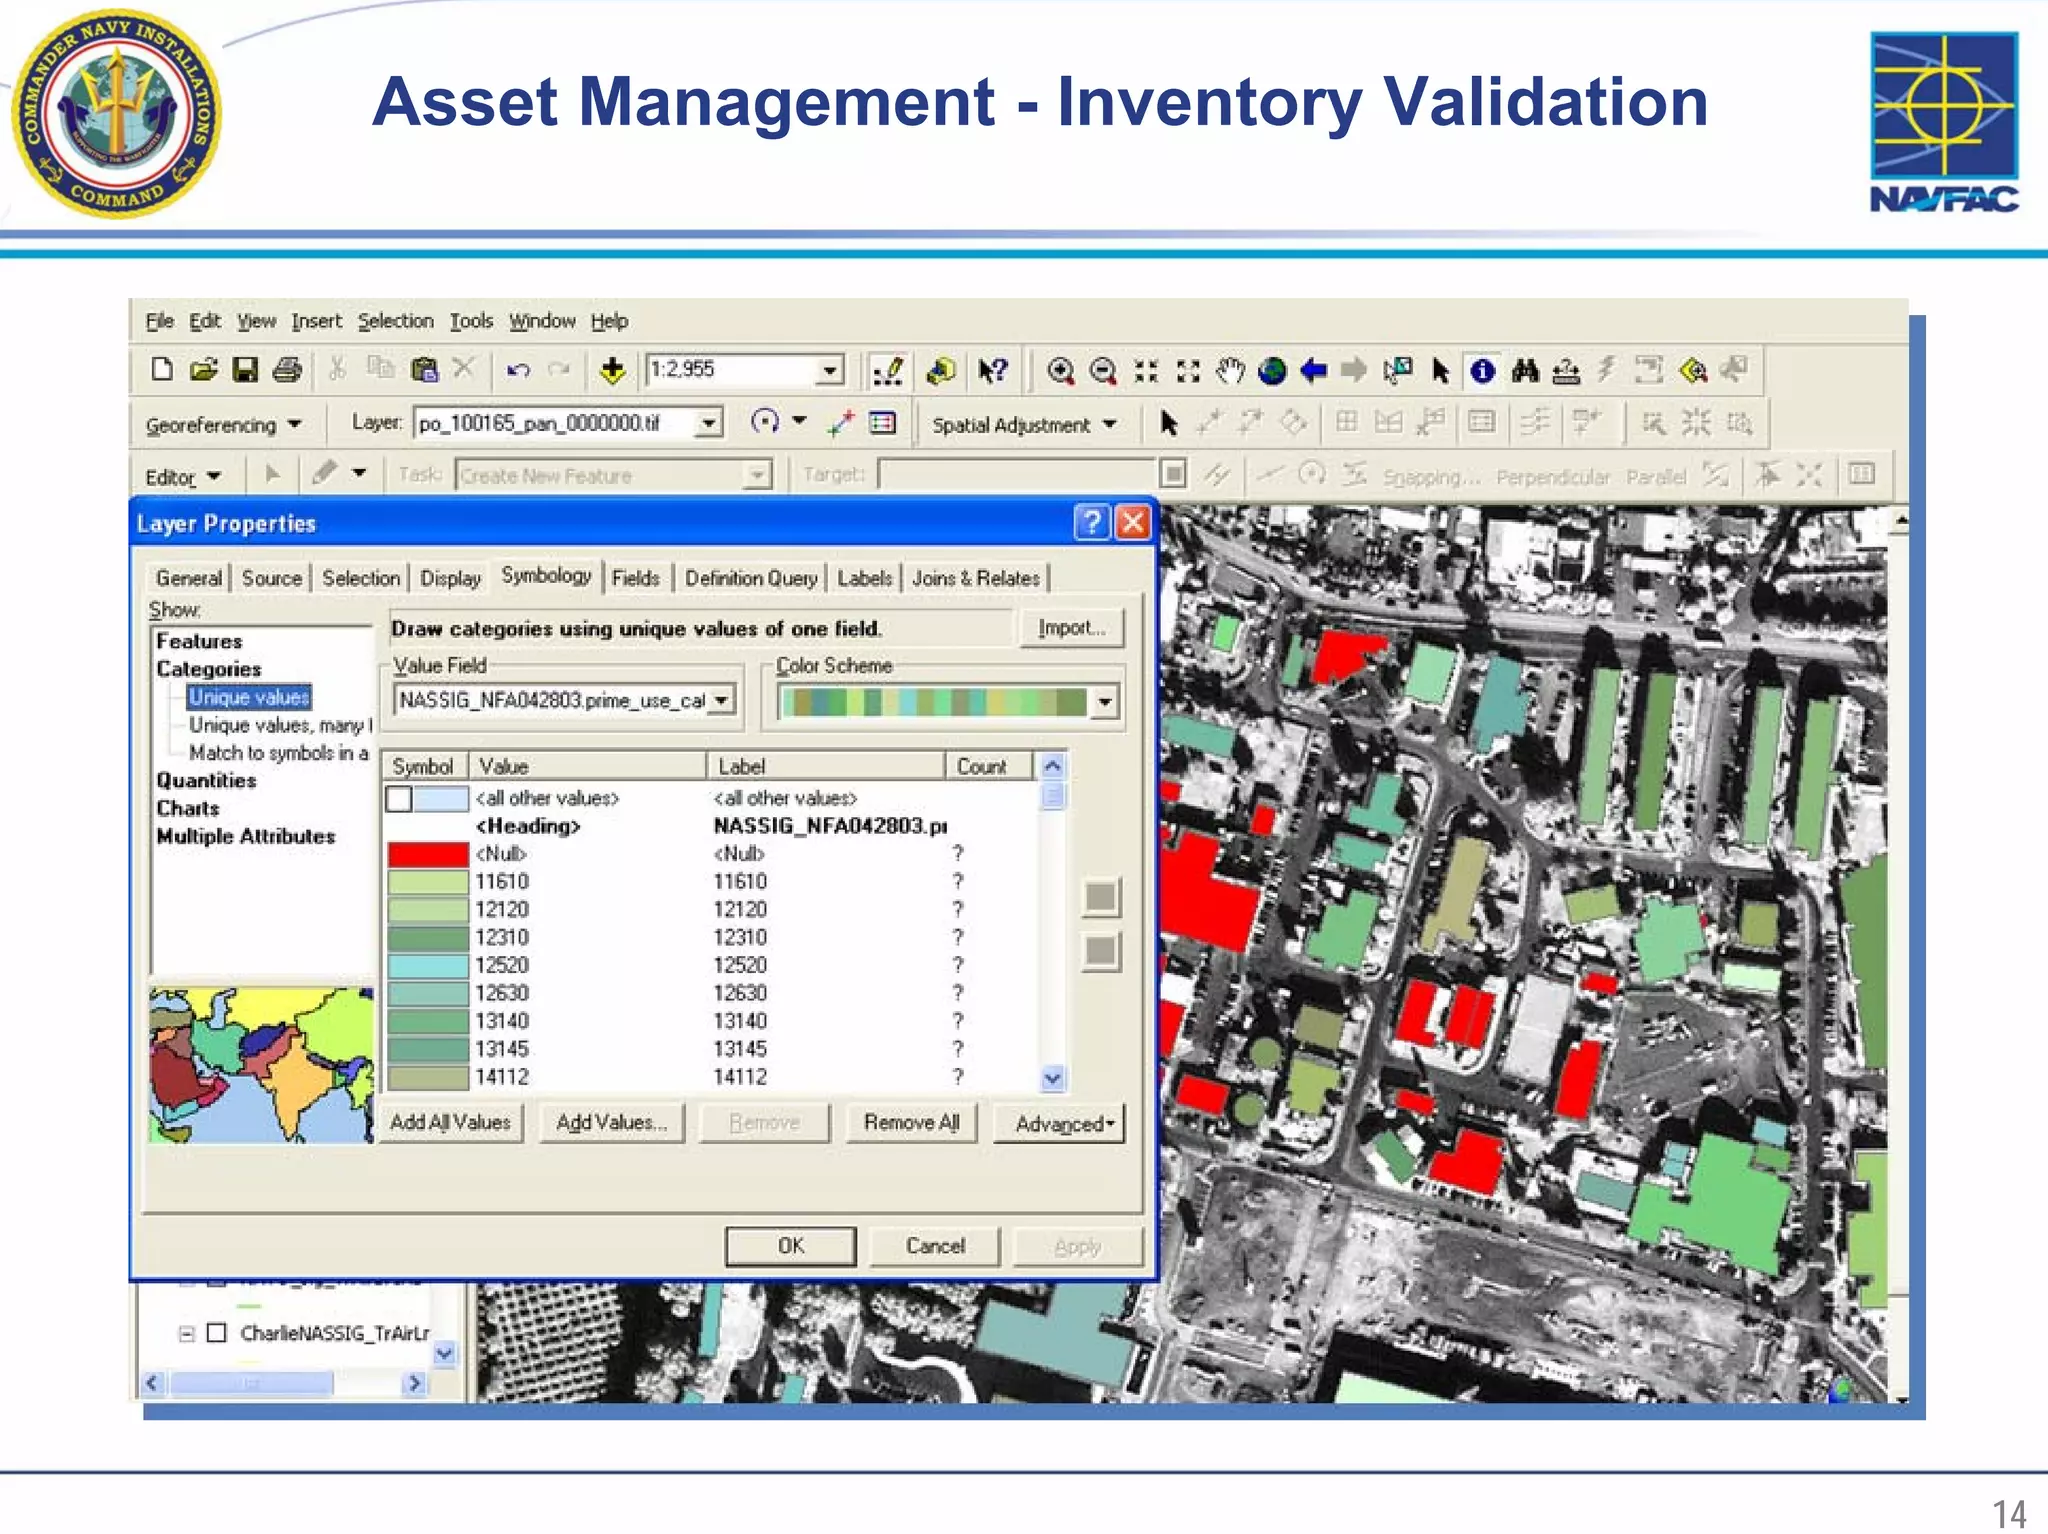The image size is (2048, 1534).
Task: Click the Undo arrow icon
Action: point(517,370)
